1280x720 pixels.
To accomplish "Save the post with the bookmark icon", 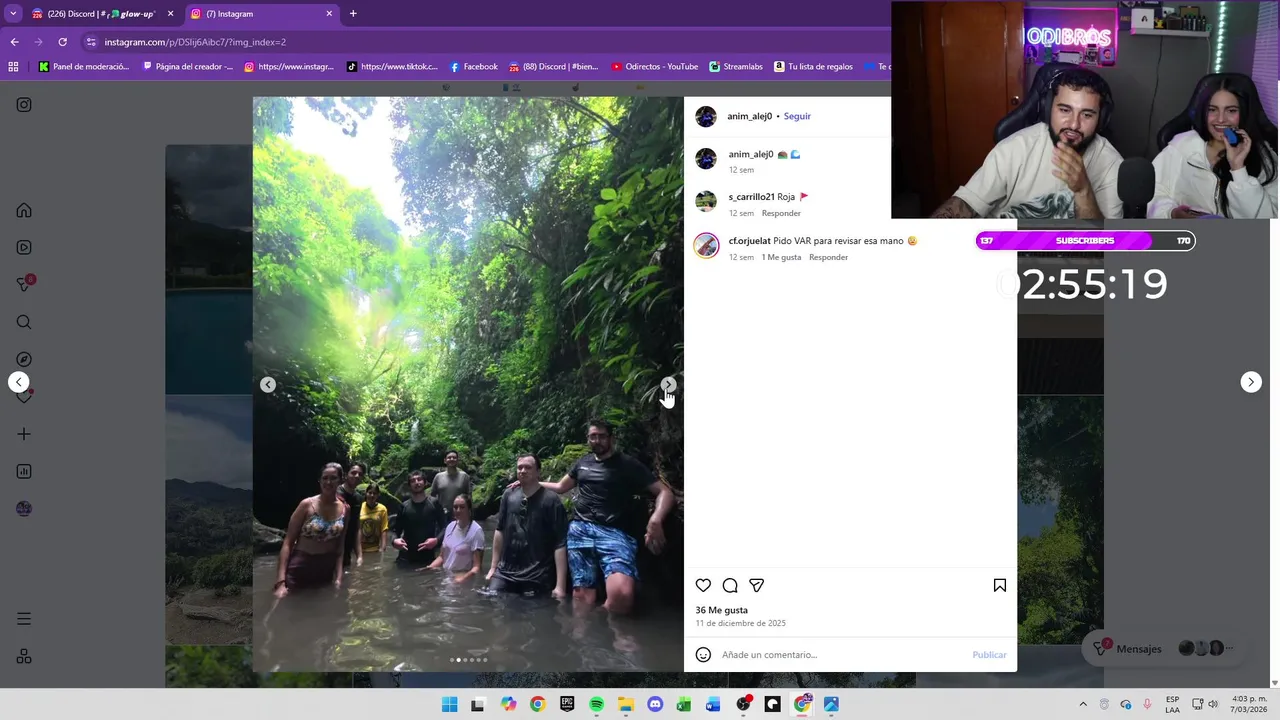I will (1000, 585).
